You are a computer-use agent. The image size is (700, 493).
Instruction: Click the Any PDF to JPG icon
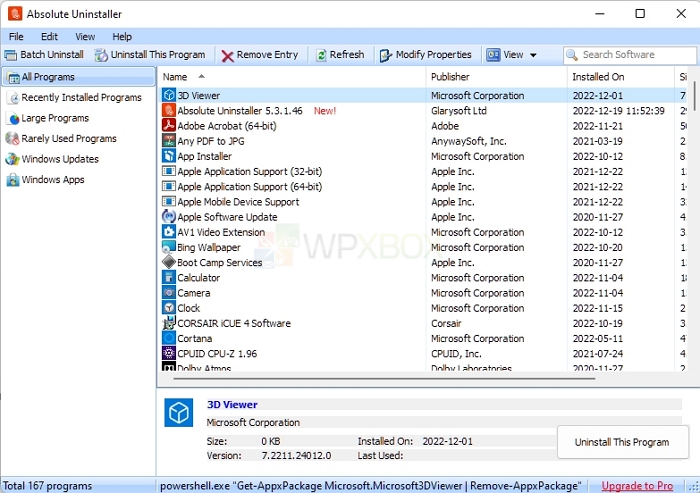coord(169,141)
